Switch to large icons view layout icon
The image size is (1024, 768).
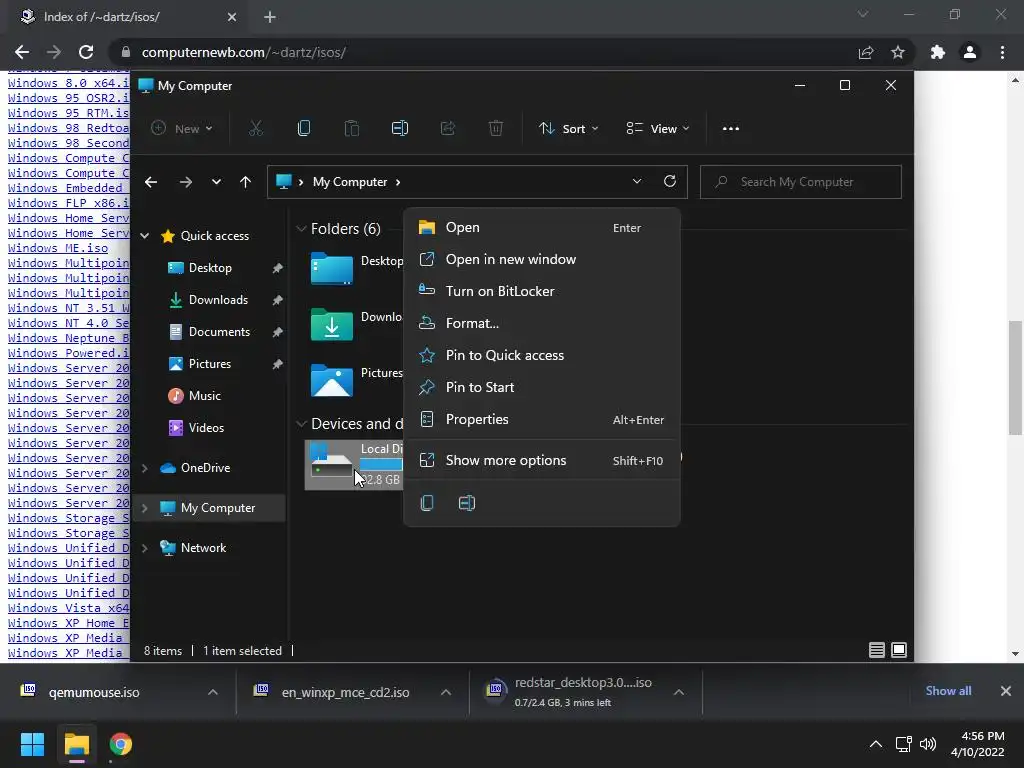point(899,650)
